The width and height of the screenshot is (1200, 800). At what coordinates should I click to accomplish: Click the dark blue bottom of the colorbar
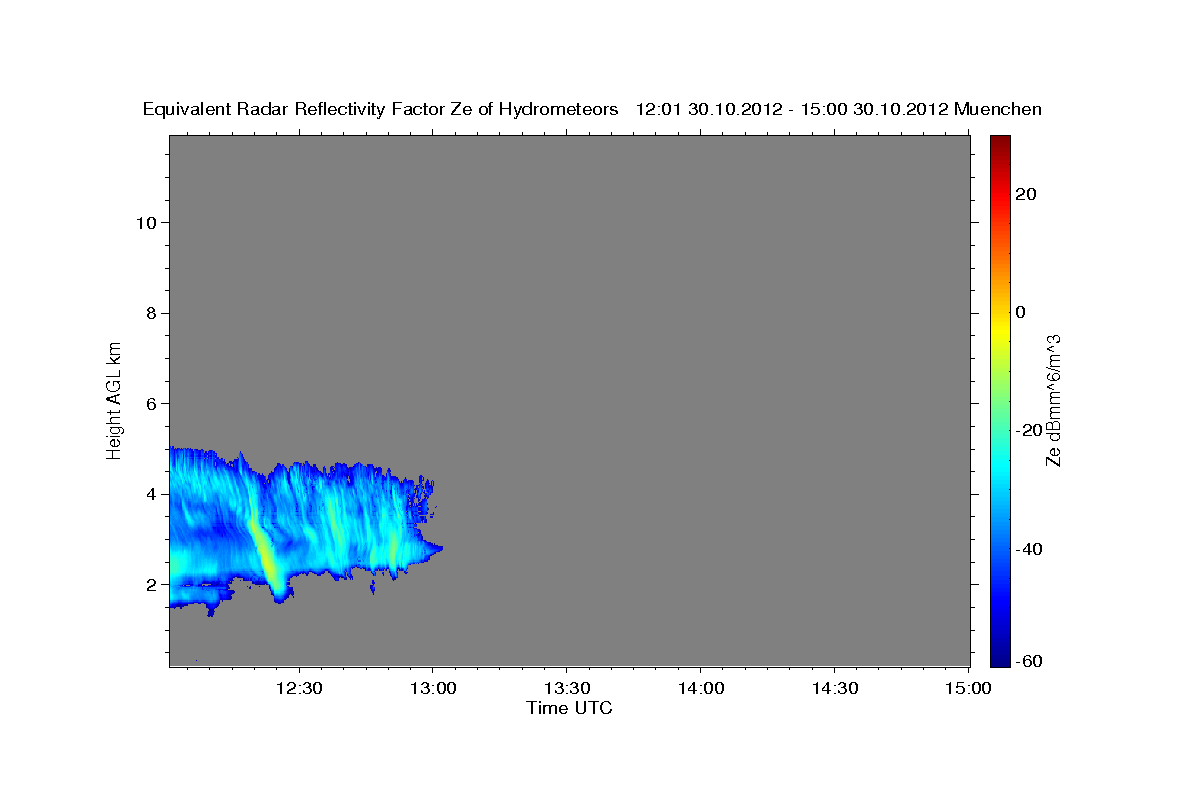1000,655
